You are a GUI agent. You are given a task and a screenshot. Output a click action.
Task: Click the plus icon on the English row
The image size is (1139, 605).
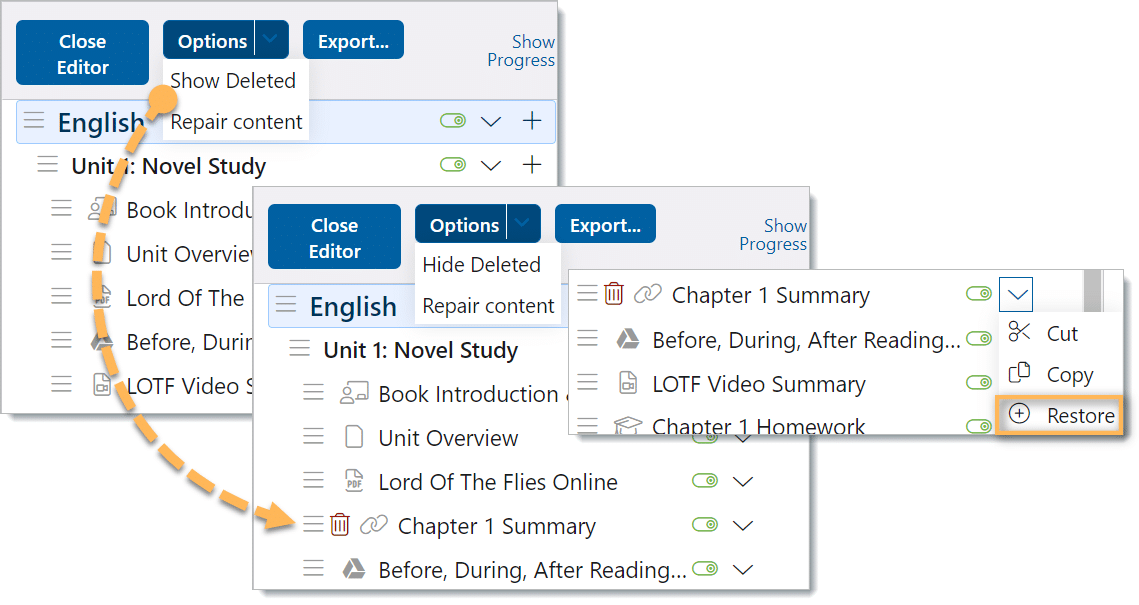pyautogui.click(x=532, y=121)
